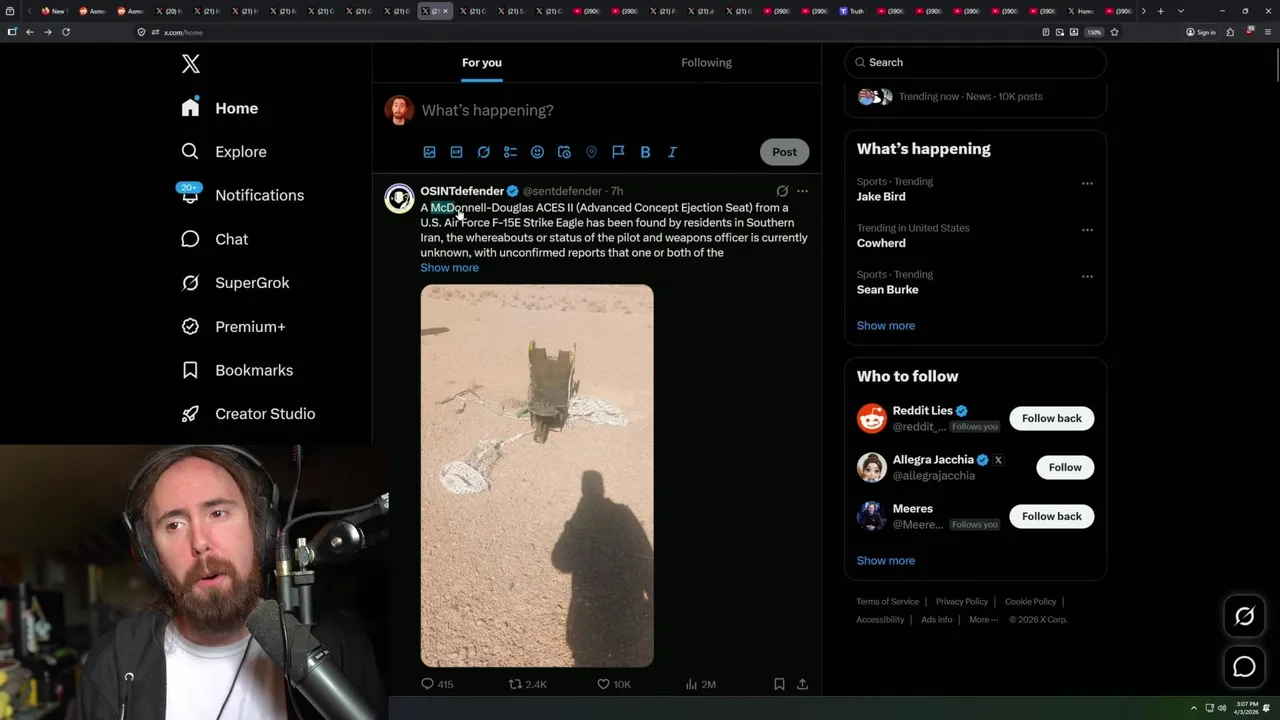The width and height of the screenshot is (1280, 720).
Task: Click the browser Sign in button
Action: [x=1201, y=32]
